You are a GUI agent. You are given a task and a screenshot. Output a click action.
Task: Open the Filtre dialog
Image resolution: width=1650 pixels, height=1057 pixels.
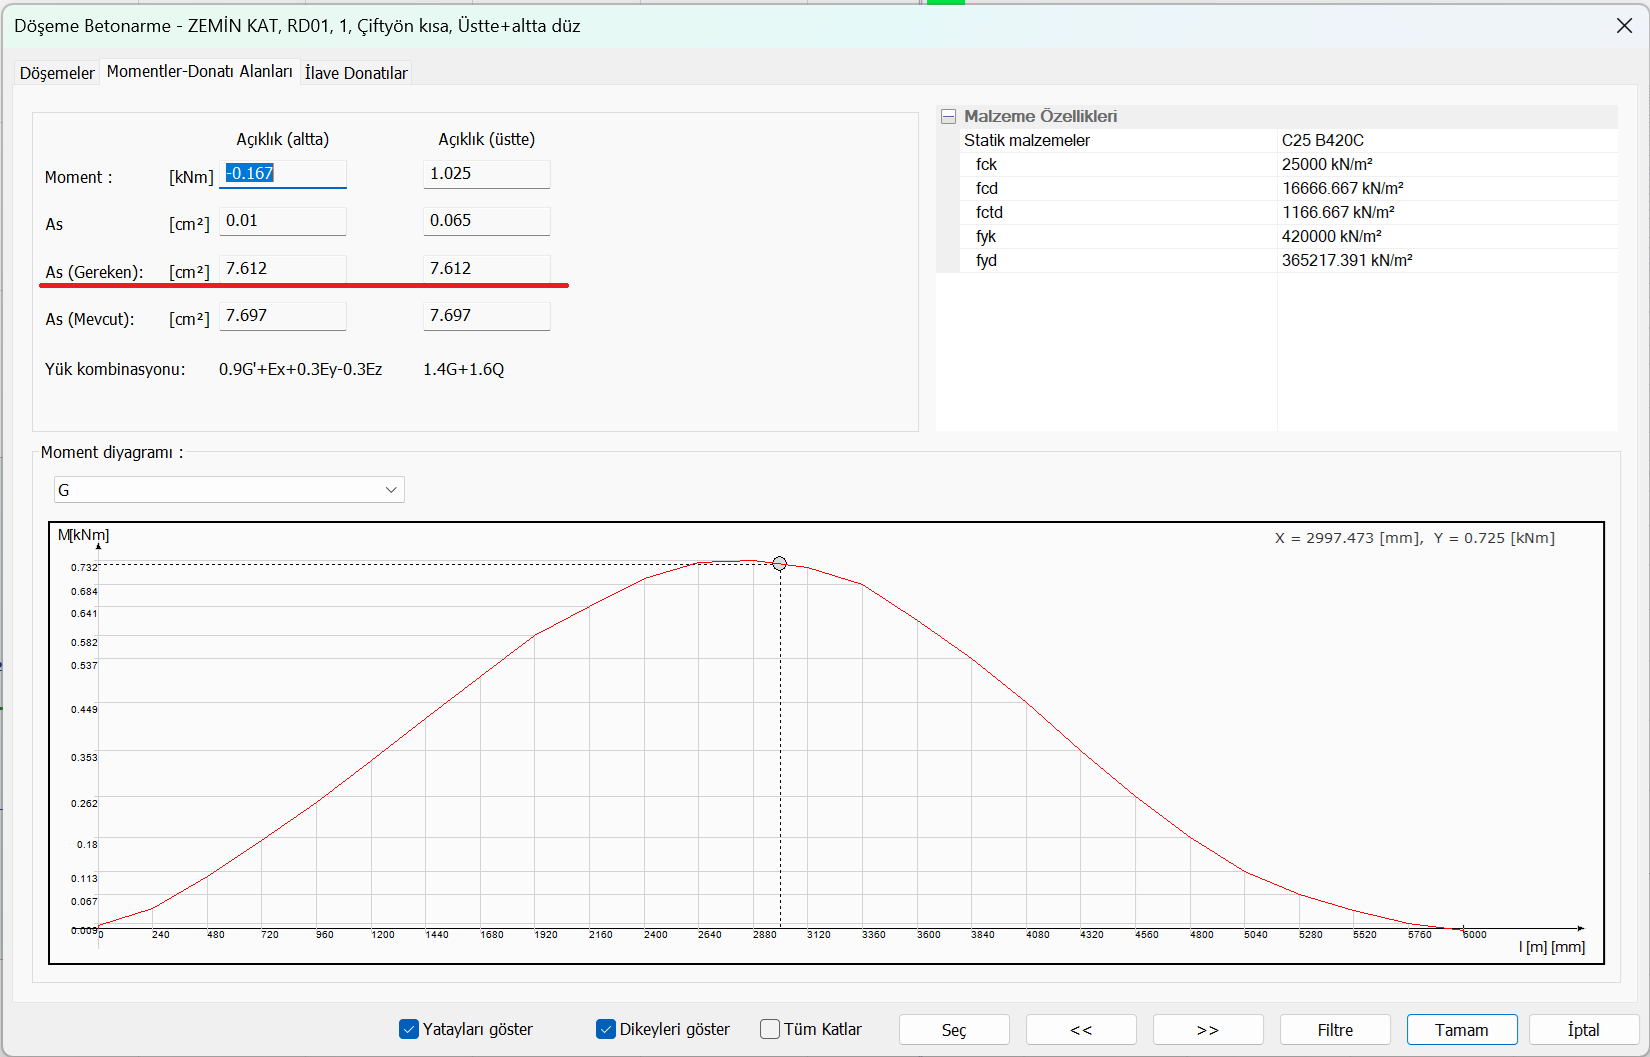click(1335, 1030)
